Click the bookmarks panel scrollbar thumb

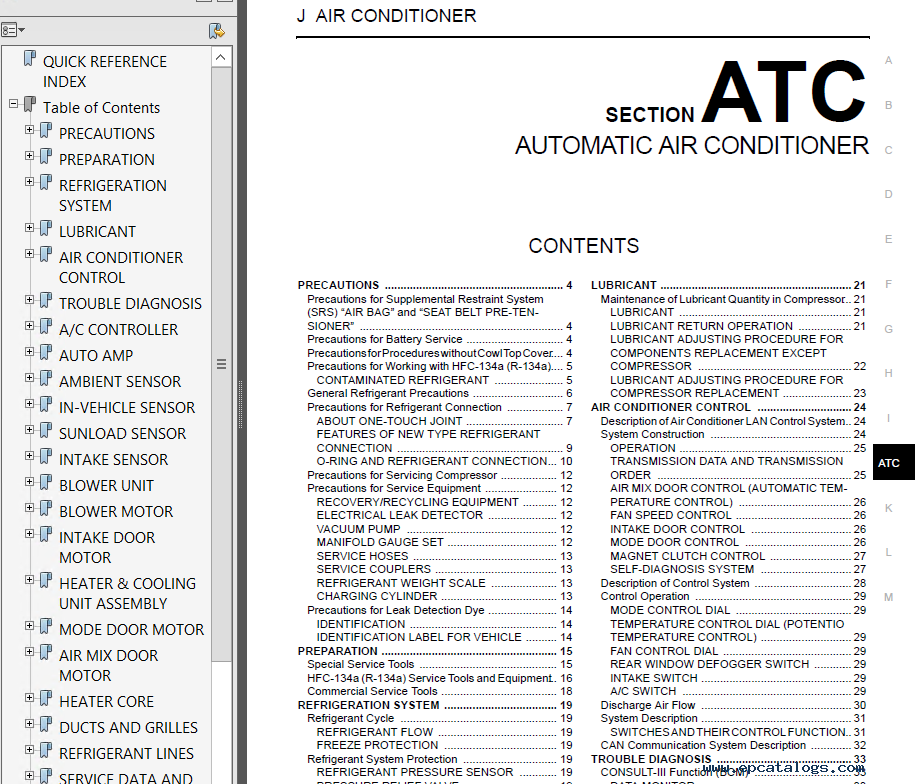(221, 364)
